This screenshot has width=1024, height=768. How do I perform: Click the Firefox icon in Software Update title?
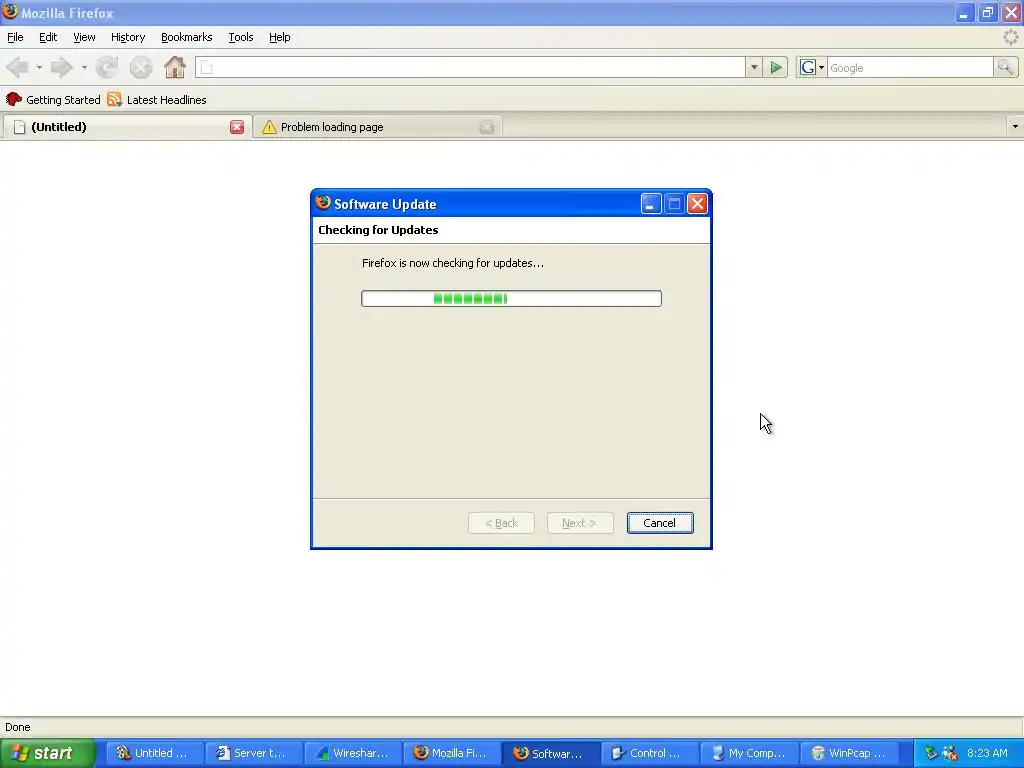pos(323,203)
